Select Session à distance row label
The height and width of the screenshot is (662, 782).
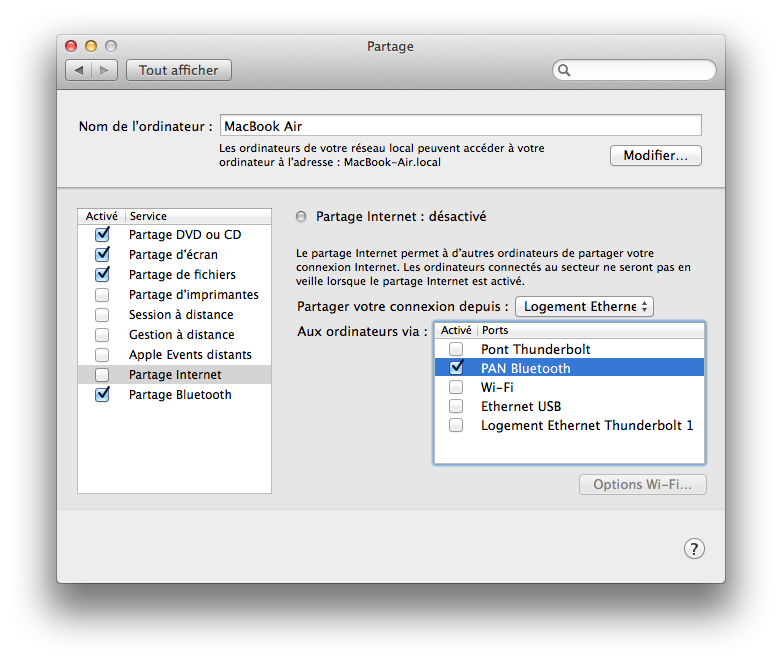(x=181, y=315)
